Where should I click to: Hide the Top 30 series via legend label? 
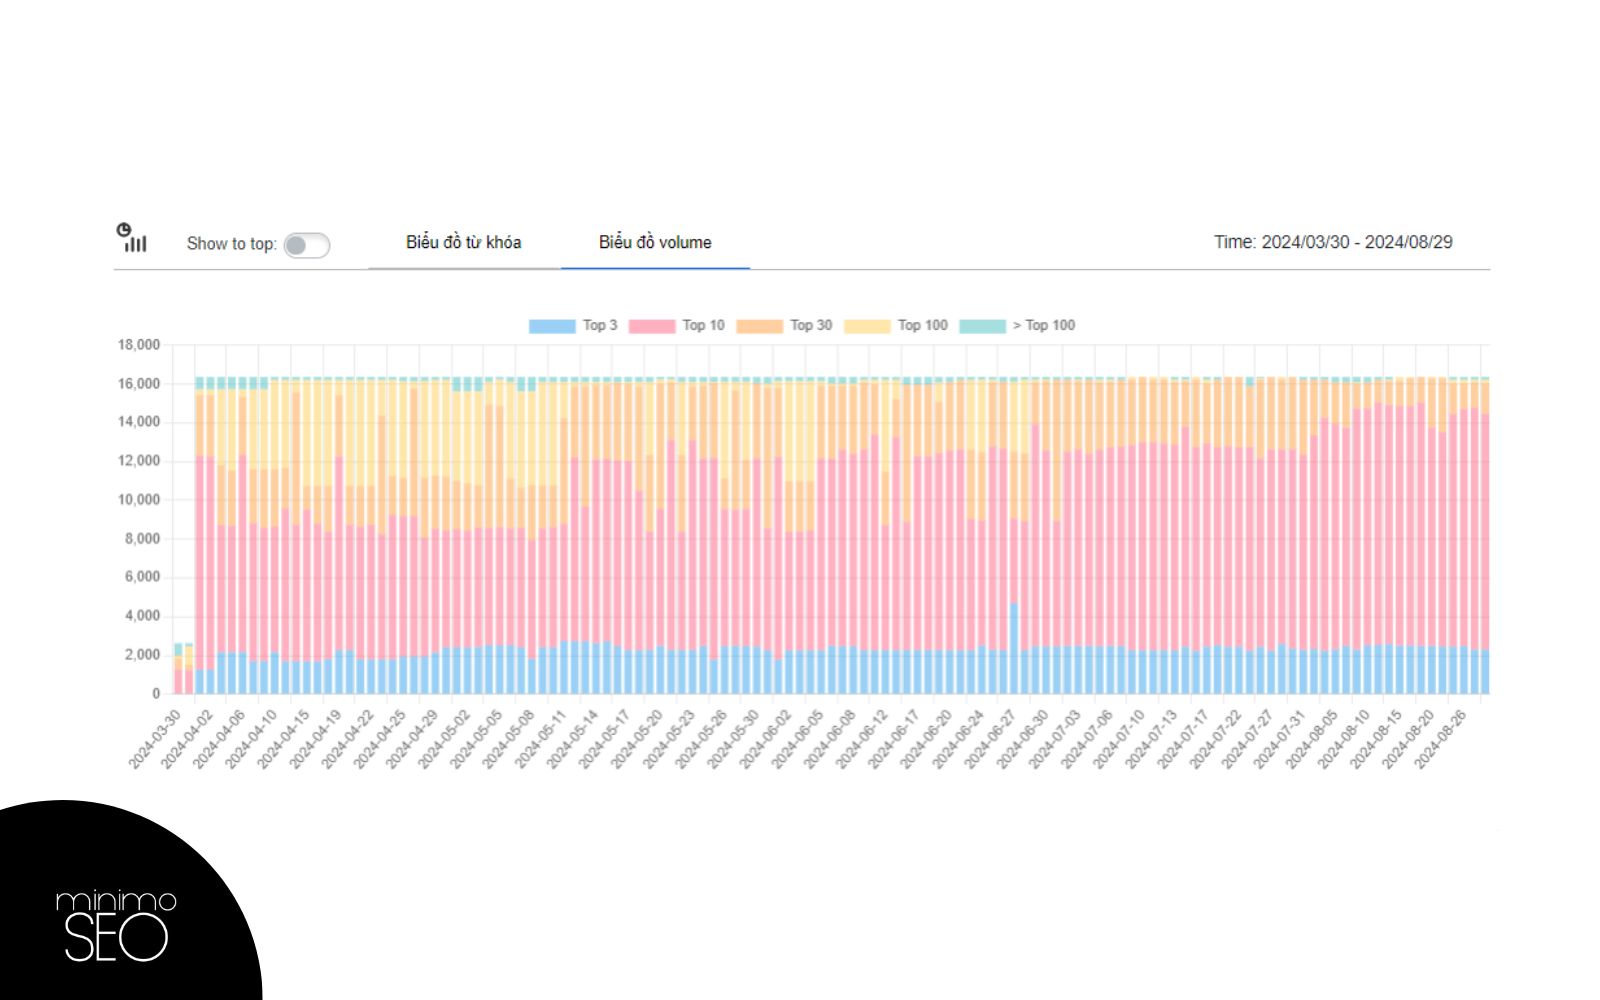[x=811, y=325]
